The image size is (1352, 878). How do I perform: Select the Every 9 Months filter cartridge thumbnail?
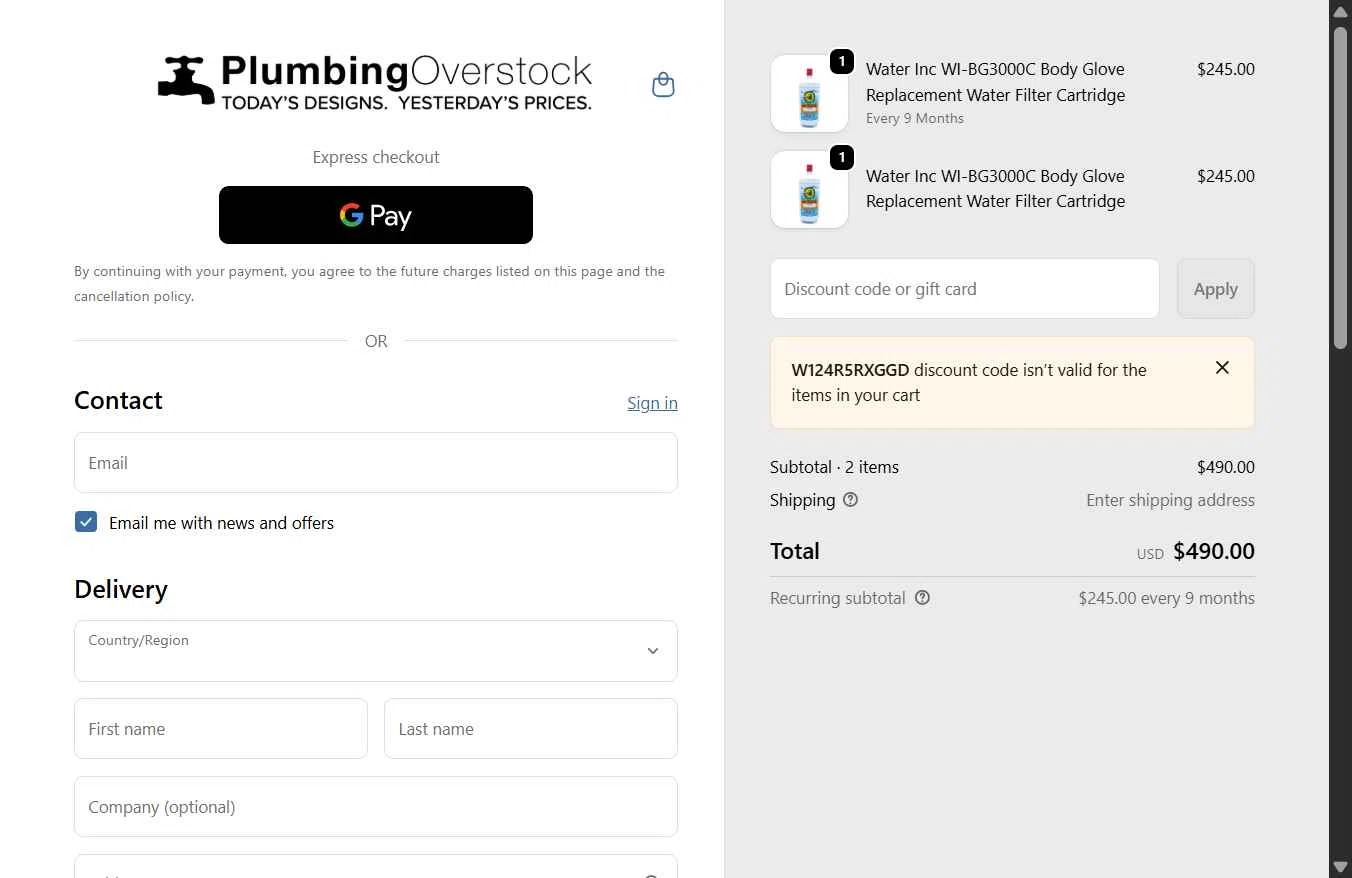pos(809,94)
